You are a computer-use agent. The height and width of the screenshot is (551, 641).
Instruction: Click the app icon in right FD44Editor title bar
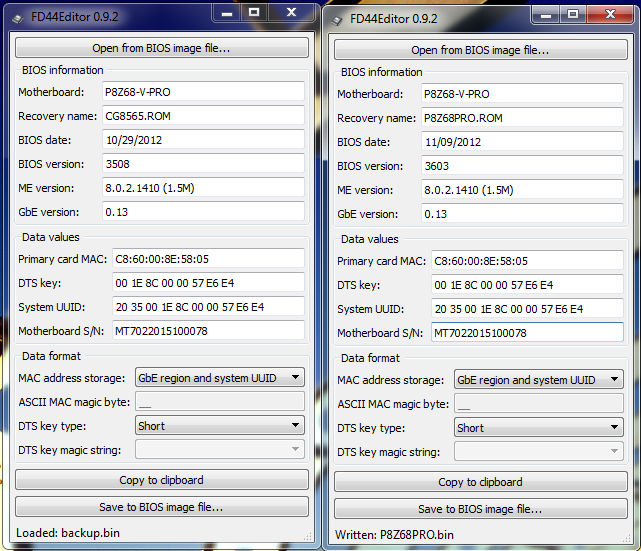click(x=336, y=20)
